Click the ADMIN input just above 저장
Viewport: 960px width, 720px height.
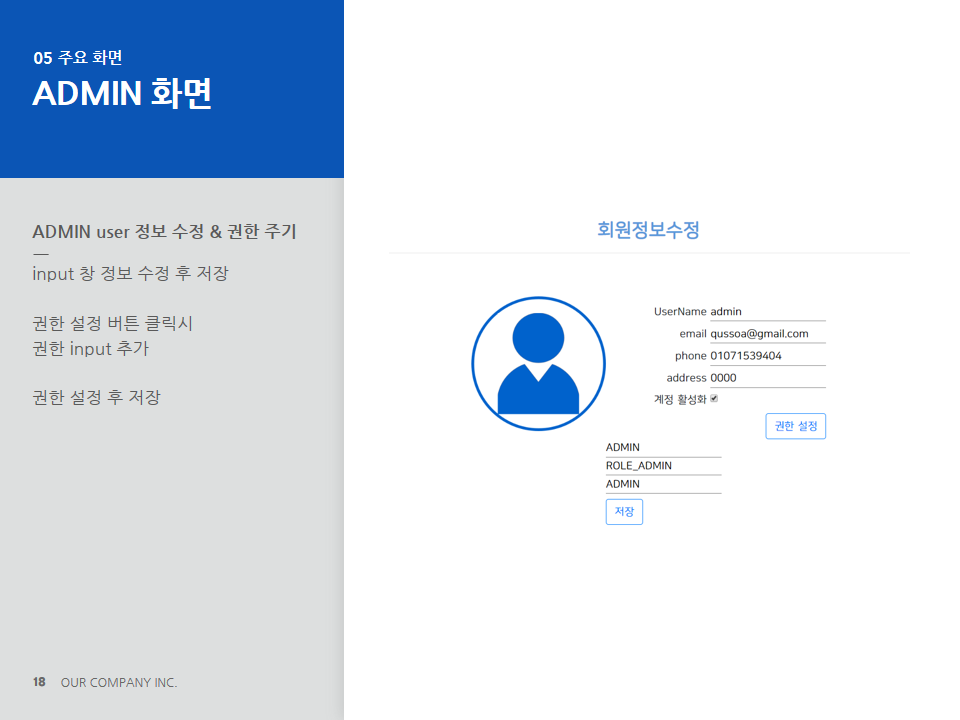pyautogui.click(x=663, y=484)
